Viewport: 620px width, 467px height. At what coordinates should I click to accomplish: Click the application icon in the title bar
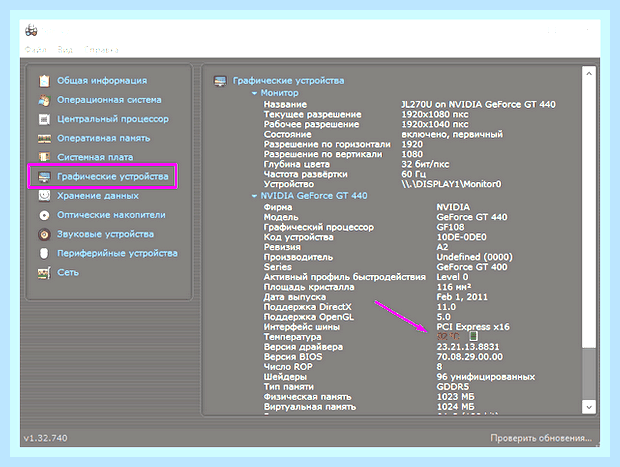point(31,30)
